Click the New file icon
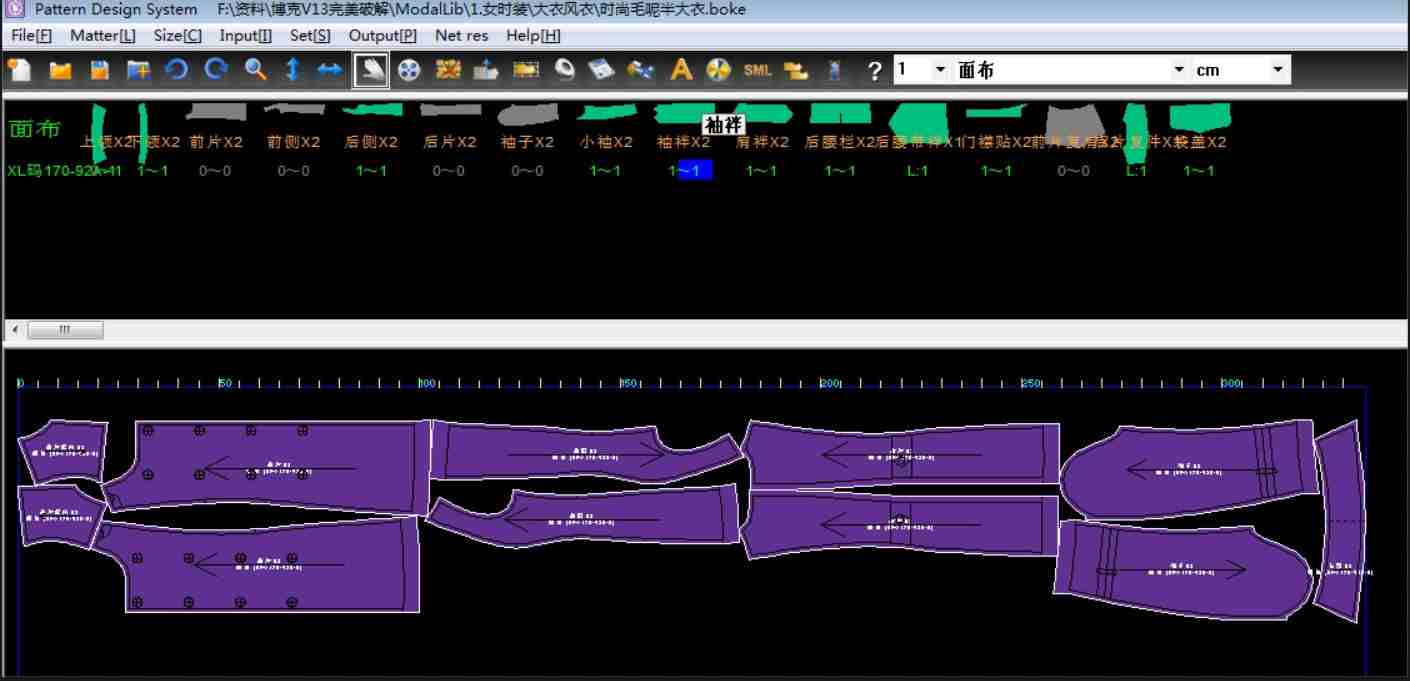Viewport: 1410px width, 681px height. click(19, 70)
